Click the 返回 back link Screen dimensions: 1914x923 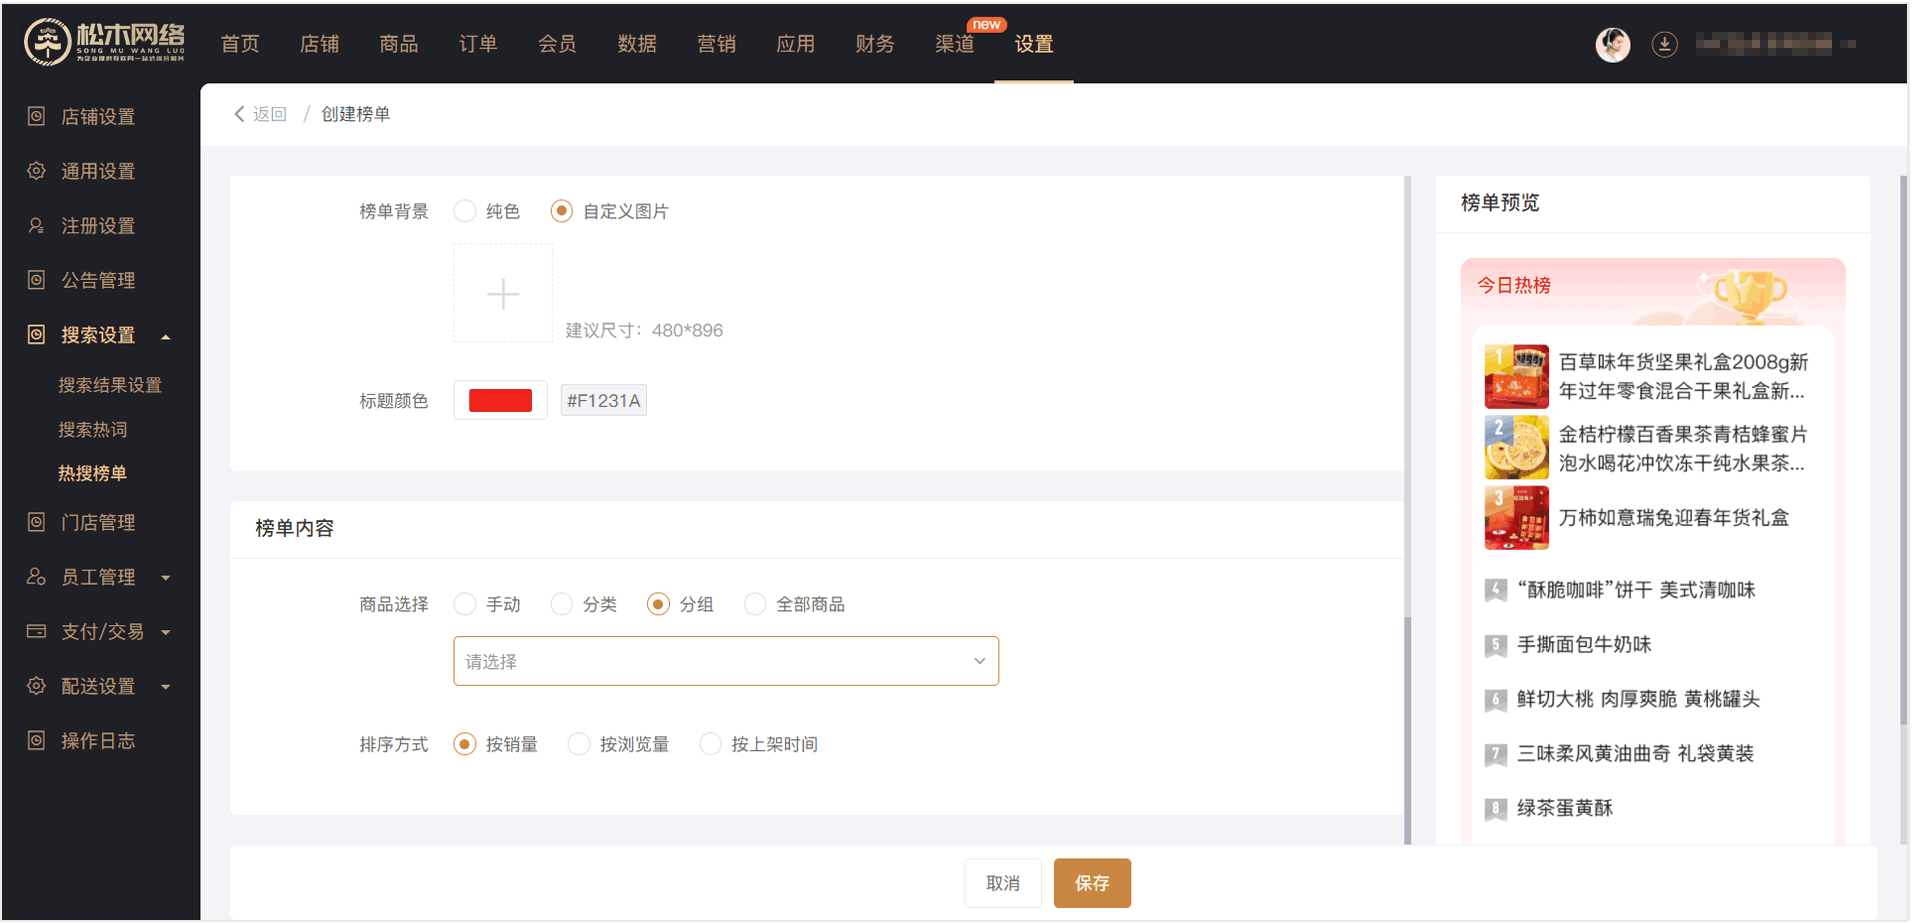[262, 115]
